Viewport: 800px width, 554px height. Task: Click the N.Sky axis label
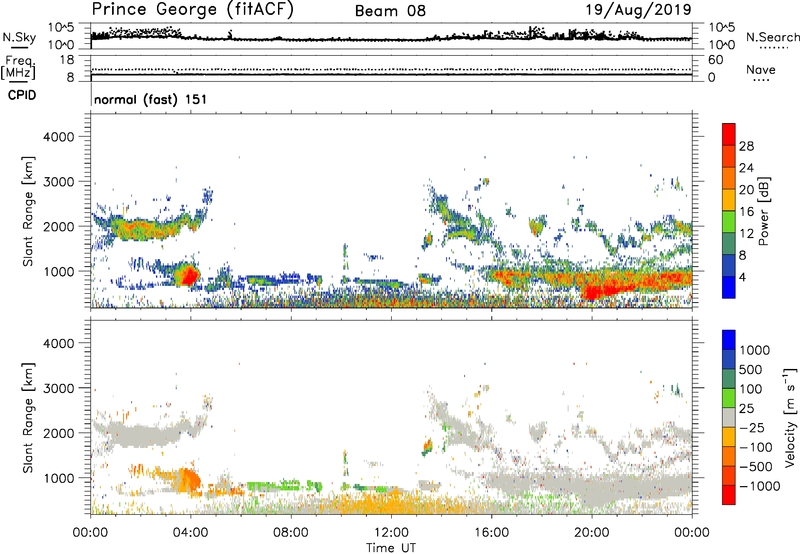coord(19,37)
